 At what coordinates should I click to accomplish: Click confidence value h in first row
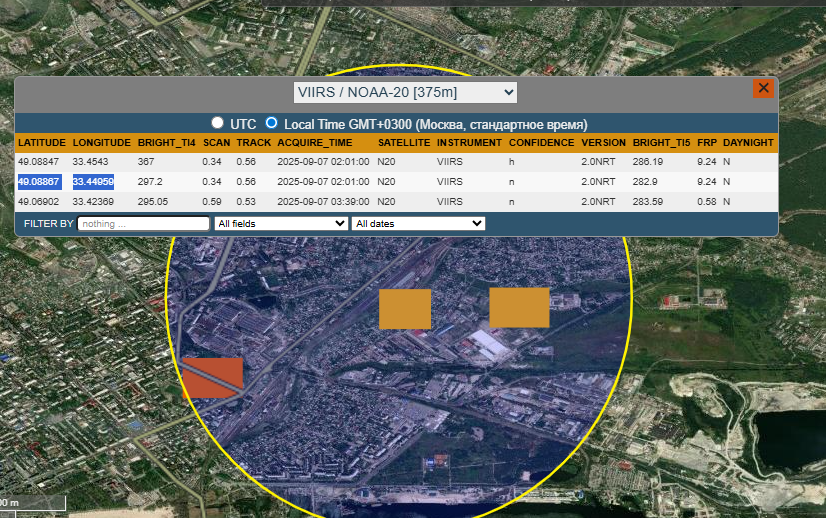click(x=512, y=162)
